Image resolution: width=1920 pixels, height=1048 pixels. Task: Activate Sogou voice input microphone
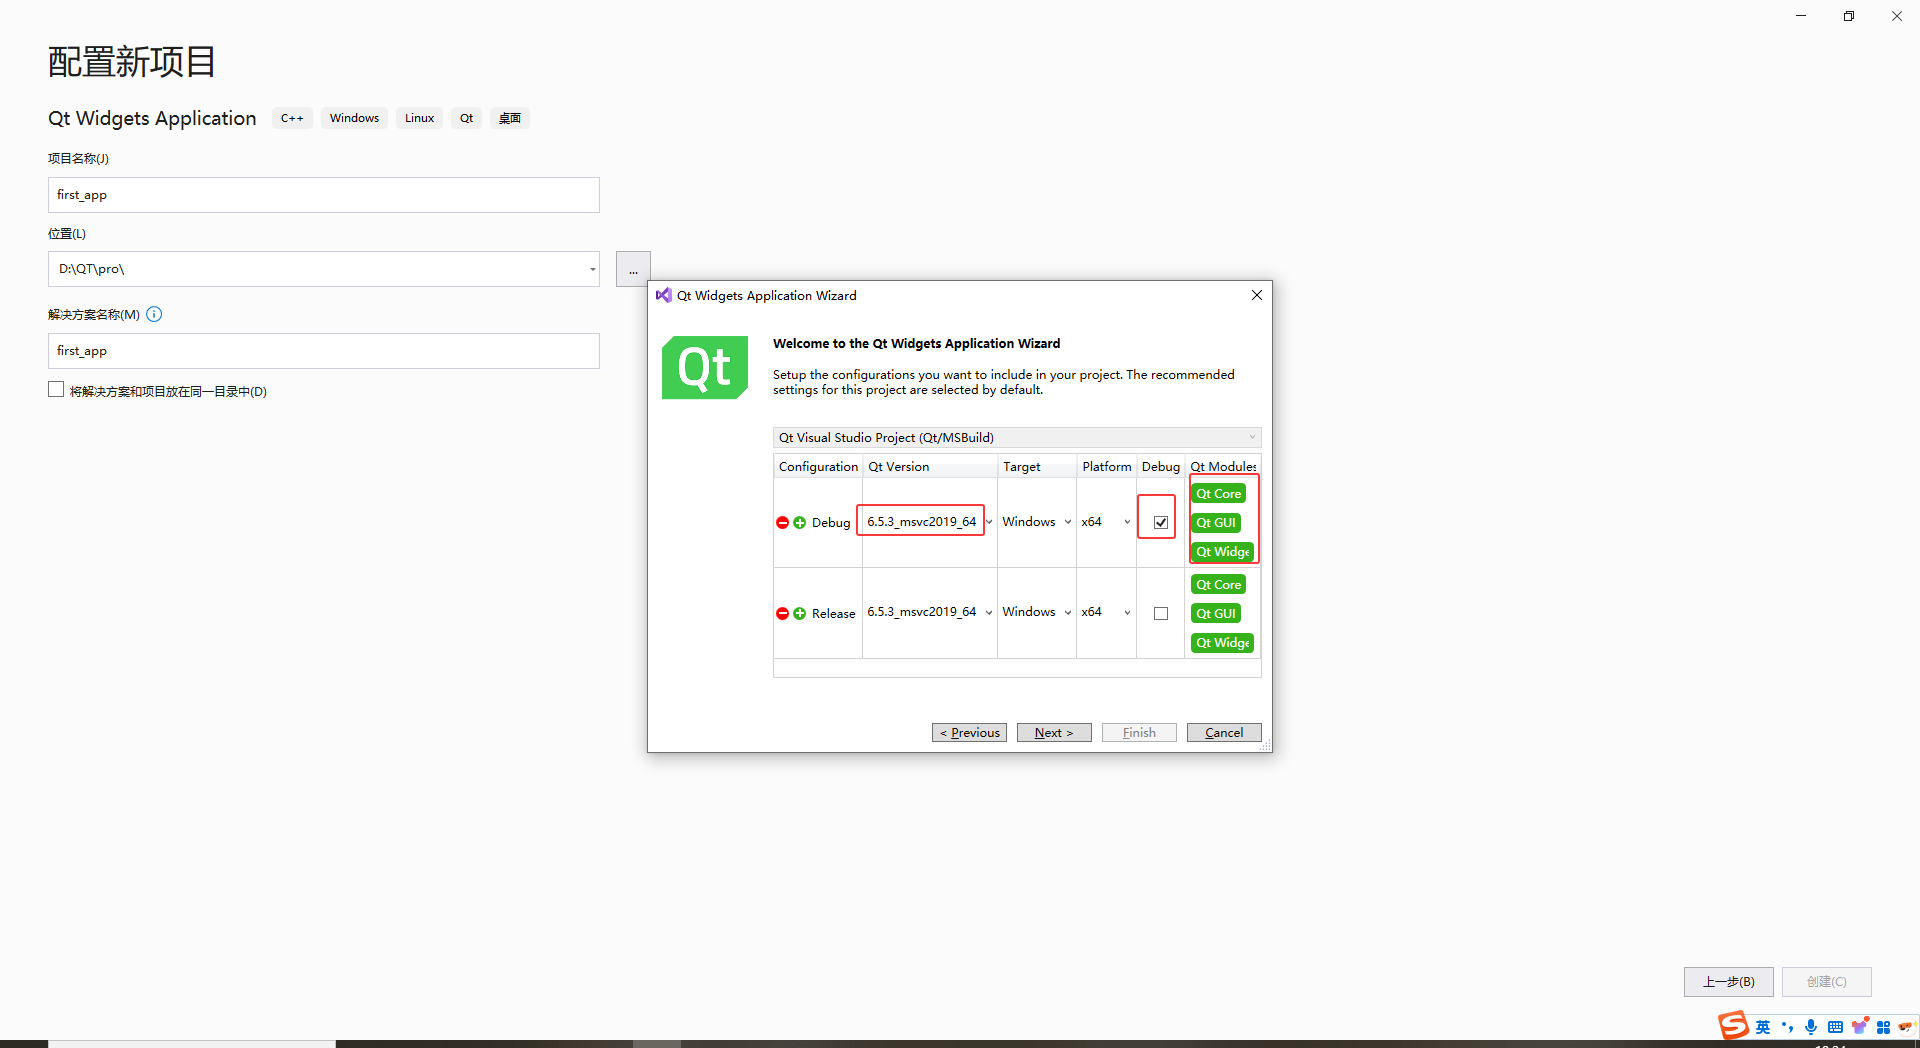(1811, 1027)
